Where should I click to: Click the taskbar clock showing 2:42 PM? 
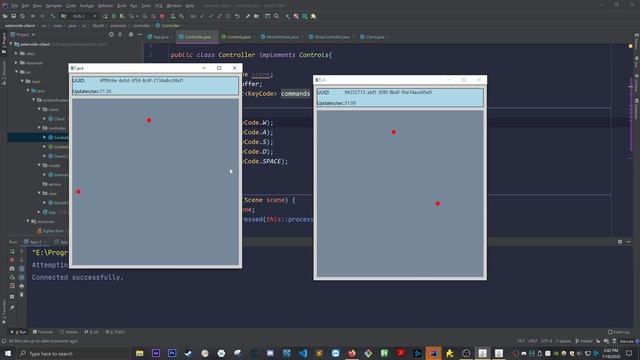pos(611,353)
